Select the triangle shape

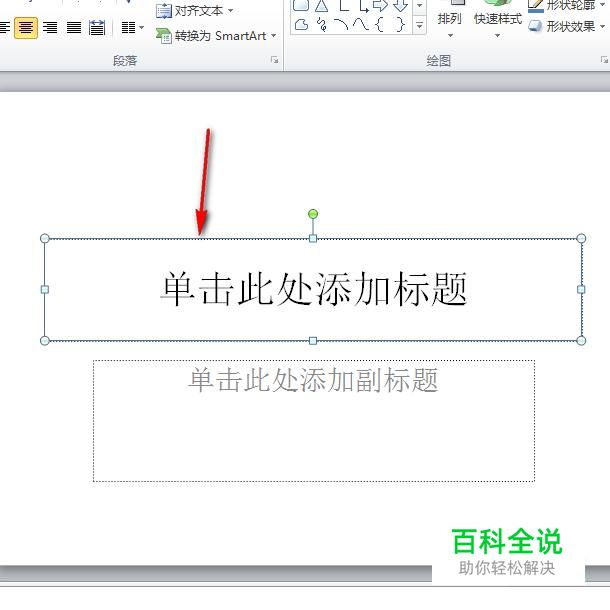(321, 5)
